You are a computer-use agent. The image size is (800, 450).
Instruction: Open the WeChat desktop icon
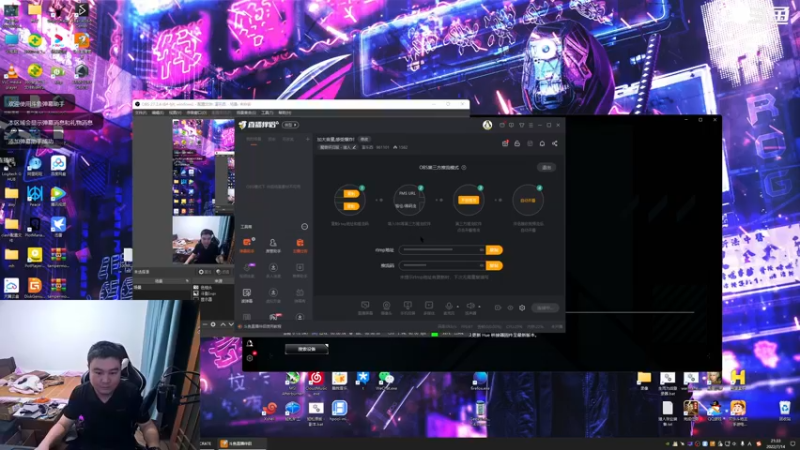coord(386,382)
